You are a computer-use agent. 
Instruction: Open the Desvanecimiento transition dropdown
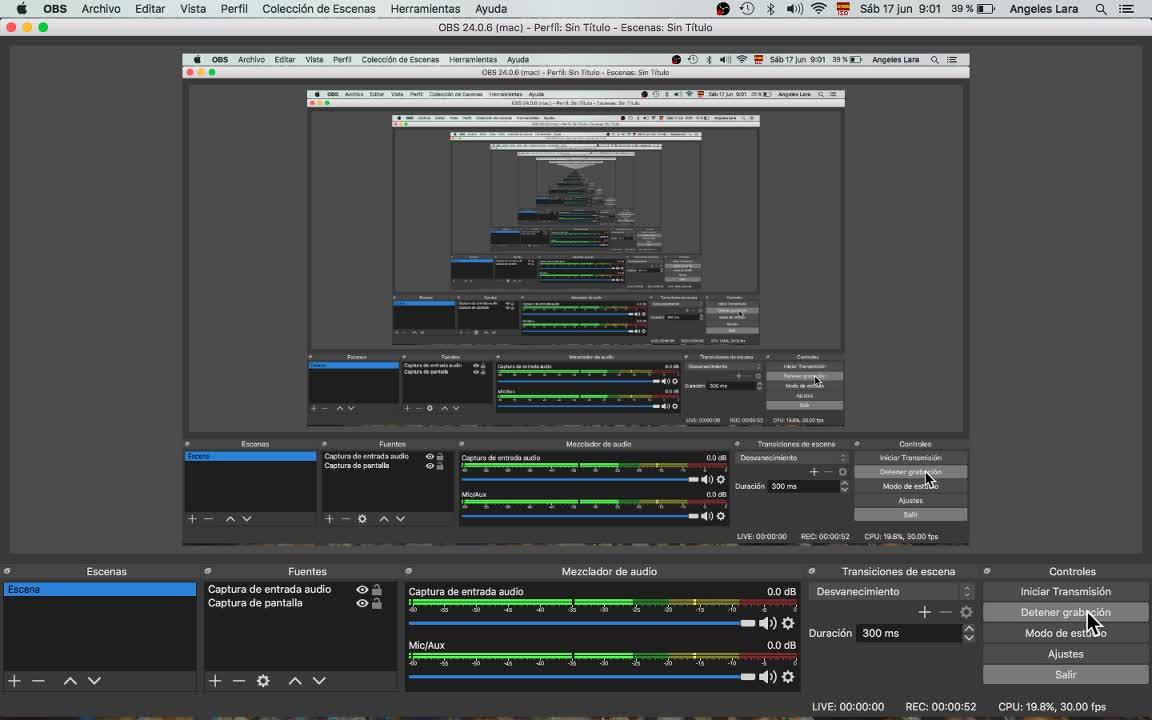(x=892, y=591)
